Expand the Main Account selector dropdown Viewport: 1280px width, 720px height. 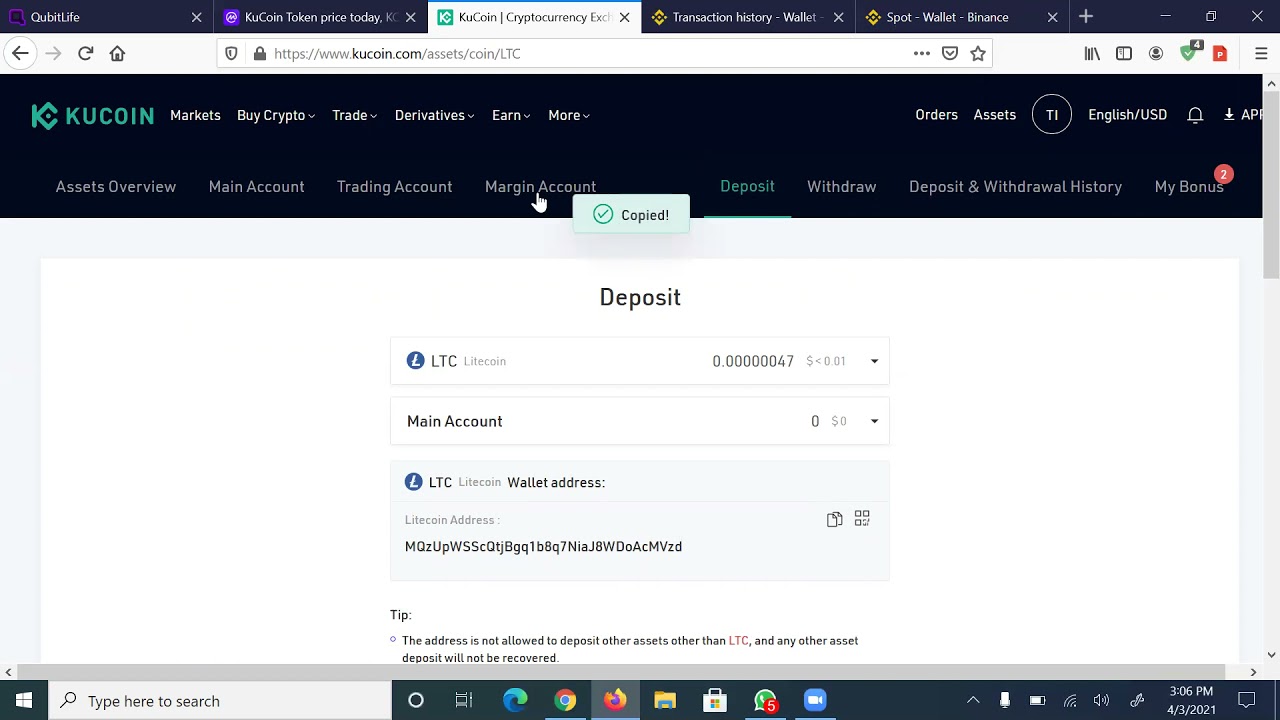874,421
